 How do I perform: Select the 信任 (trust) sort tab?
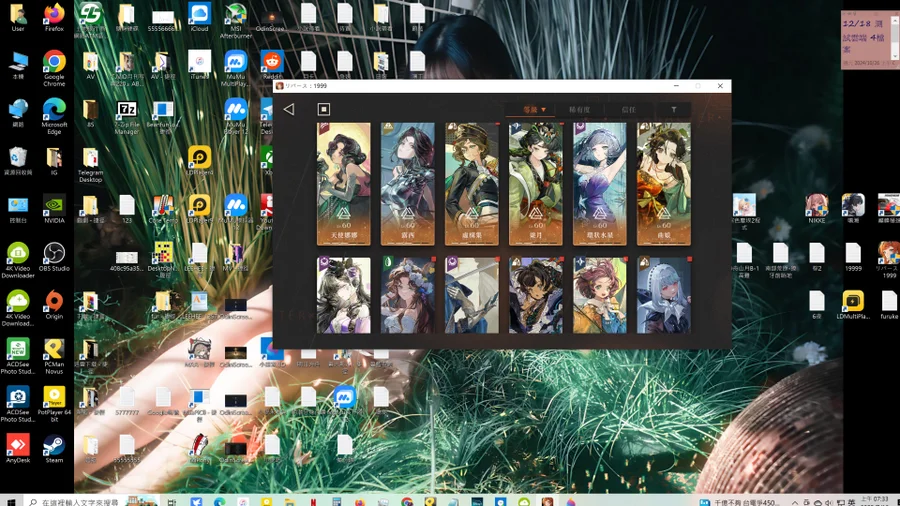point(629,110)
